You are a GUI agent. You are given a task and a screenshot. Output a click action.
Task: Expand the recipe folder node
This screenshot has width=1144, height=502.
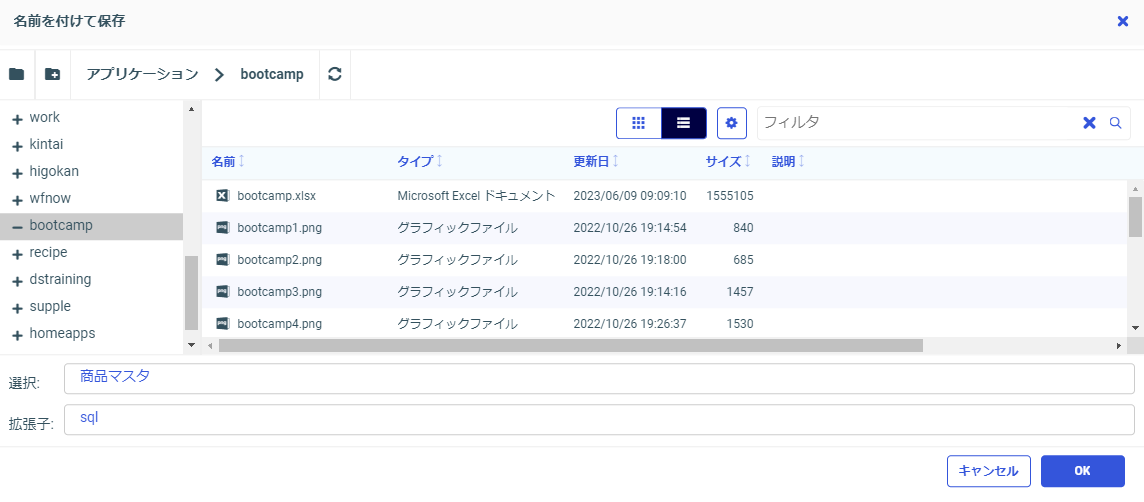click(x=17, y=254)
